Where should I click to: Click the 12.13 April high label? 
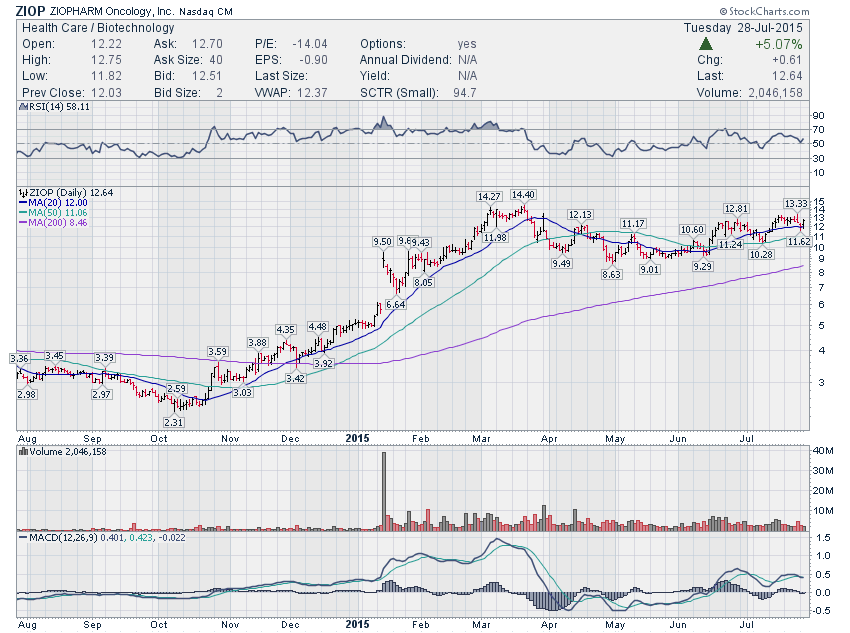580,215
